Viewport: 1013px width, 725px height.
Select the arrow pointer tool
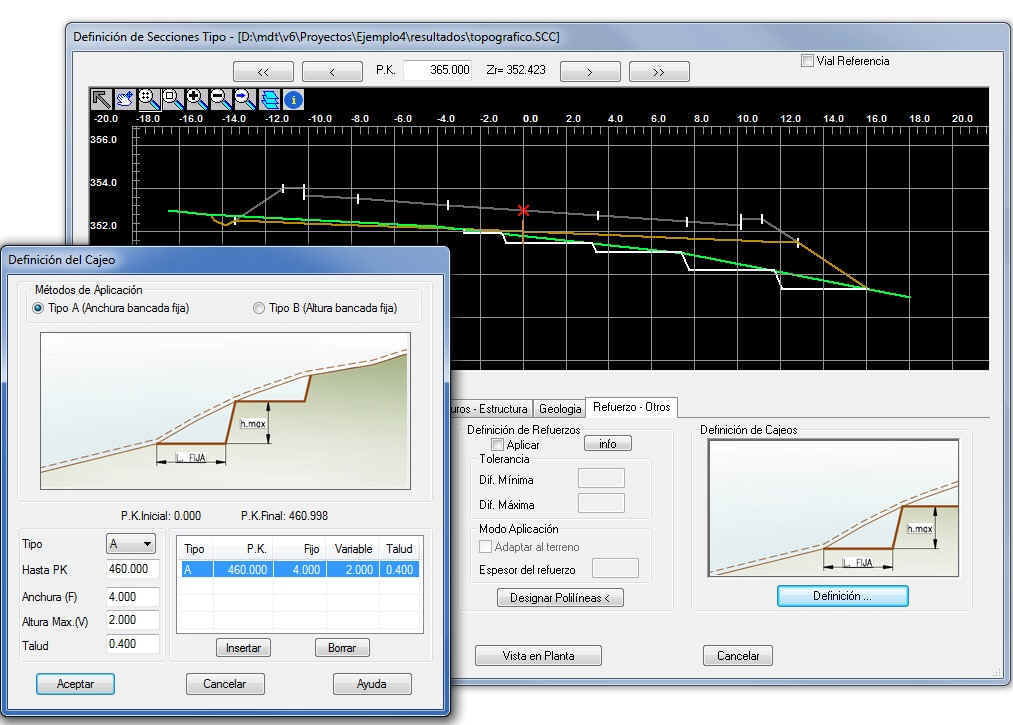coord(101,99)
